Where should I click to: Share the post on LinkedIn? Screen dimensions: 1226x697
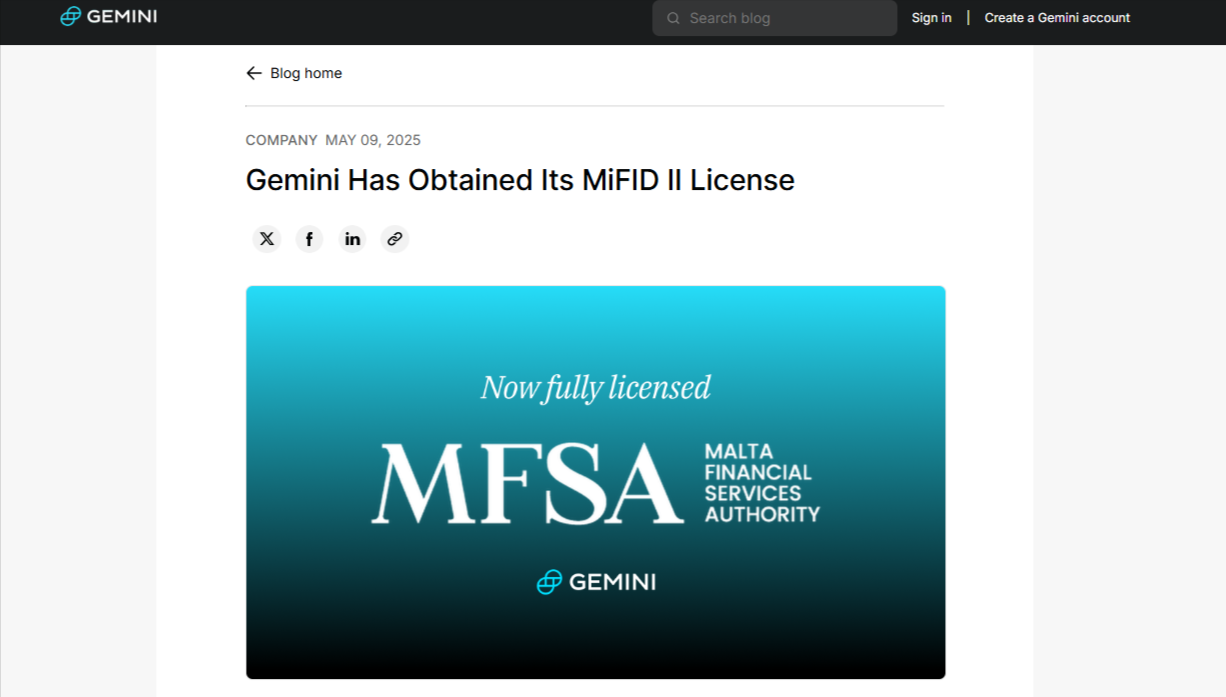click(352, 239)
